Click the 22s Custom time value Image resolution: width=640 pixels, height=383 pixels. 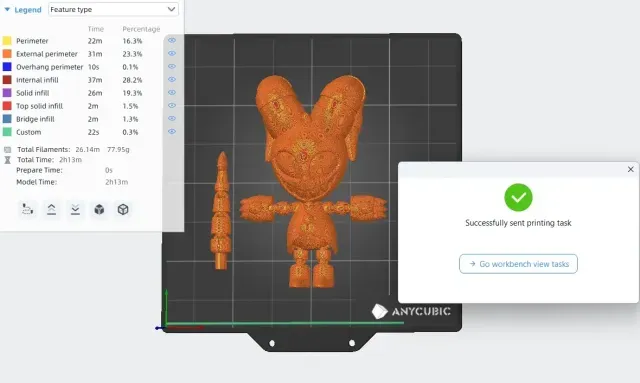93,132
